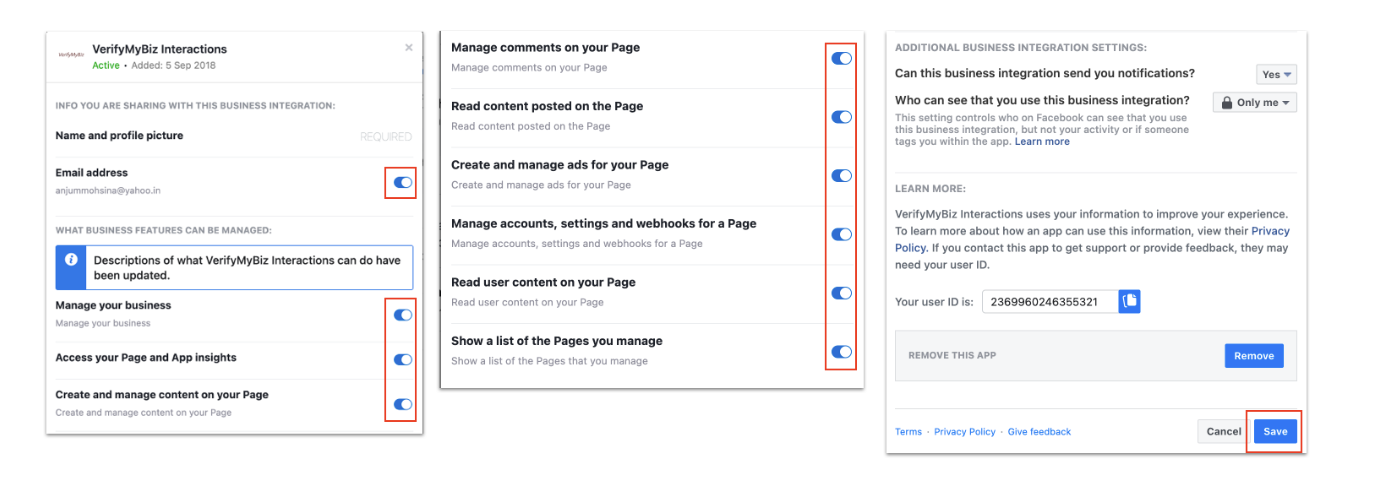Toggle Email address sharing off

click(x=403, y=183)
